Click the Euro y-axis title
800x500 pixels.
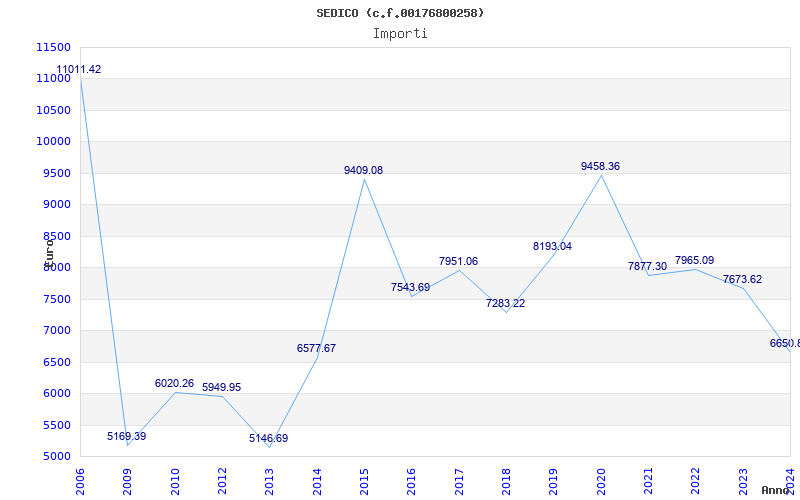pyautogui.click(x=49, y=252)
